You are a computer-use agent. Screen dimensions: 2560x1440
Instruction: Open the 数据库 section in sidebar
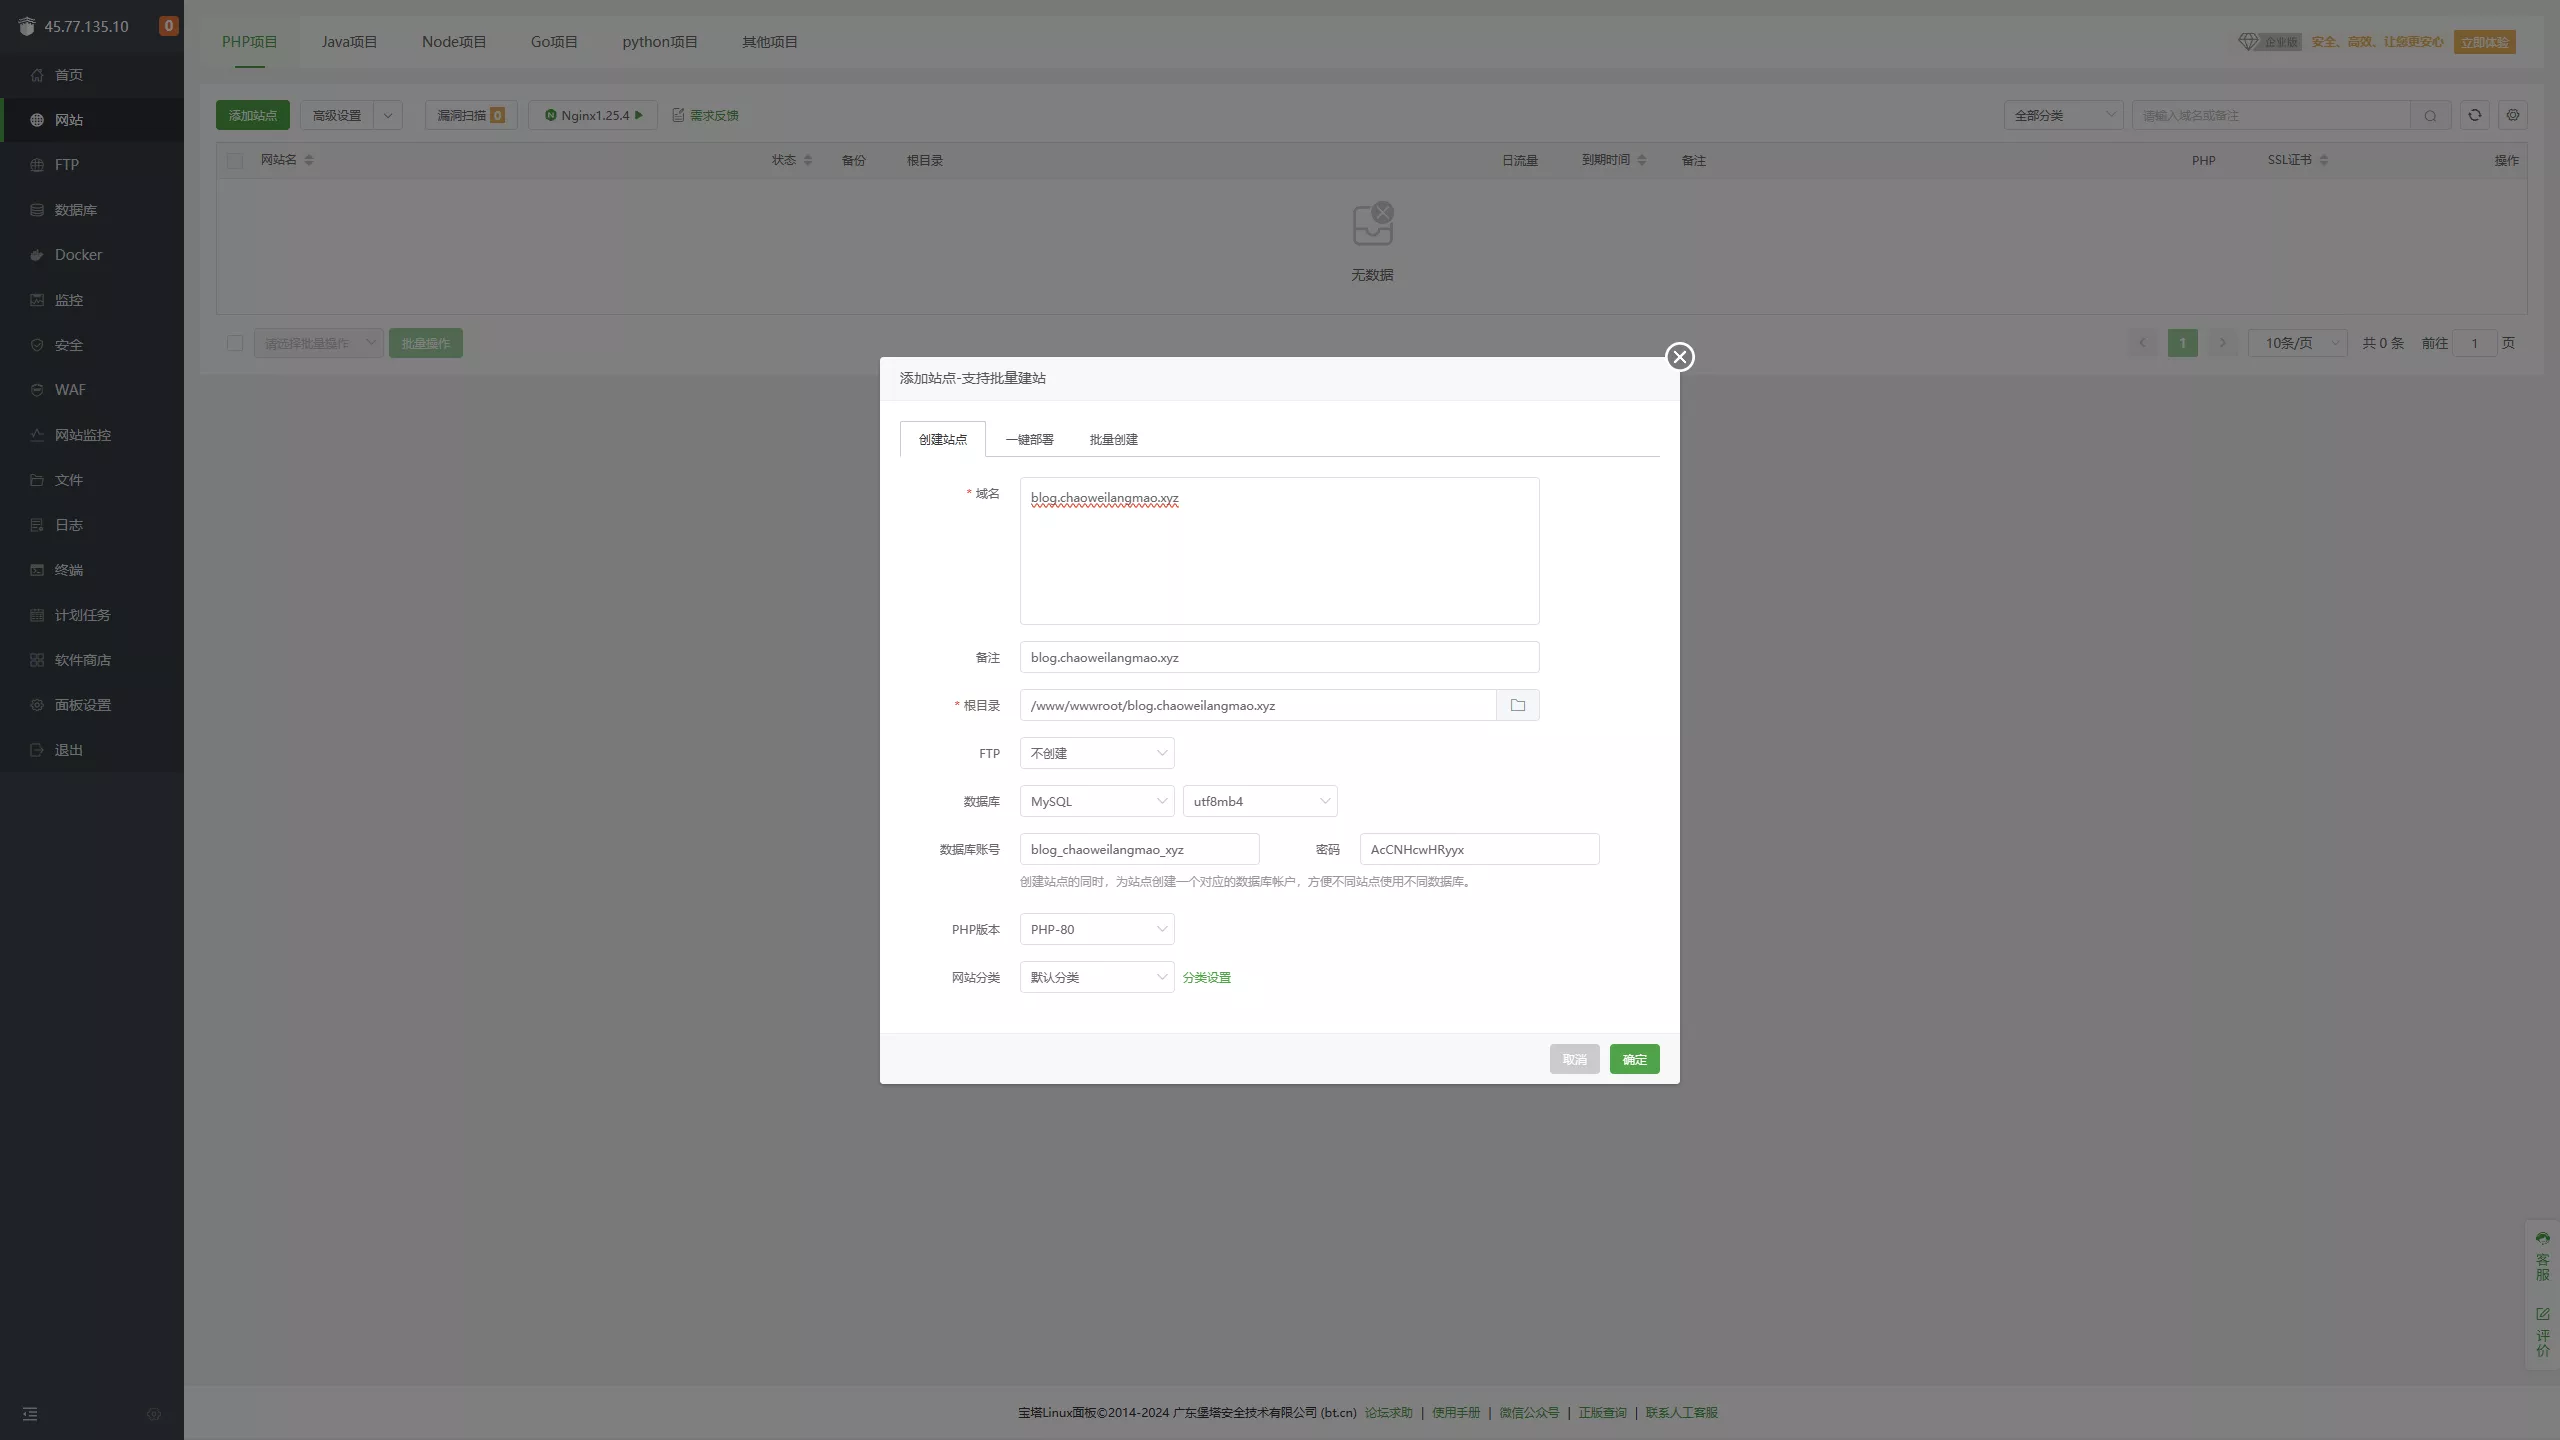coord(75,209)
